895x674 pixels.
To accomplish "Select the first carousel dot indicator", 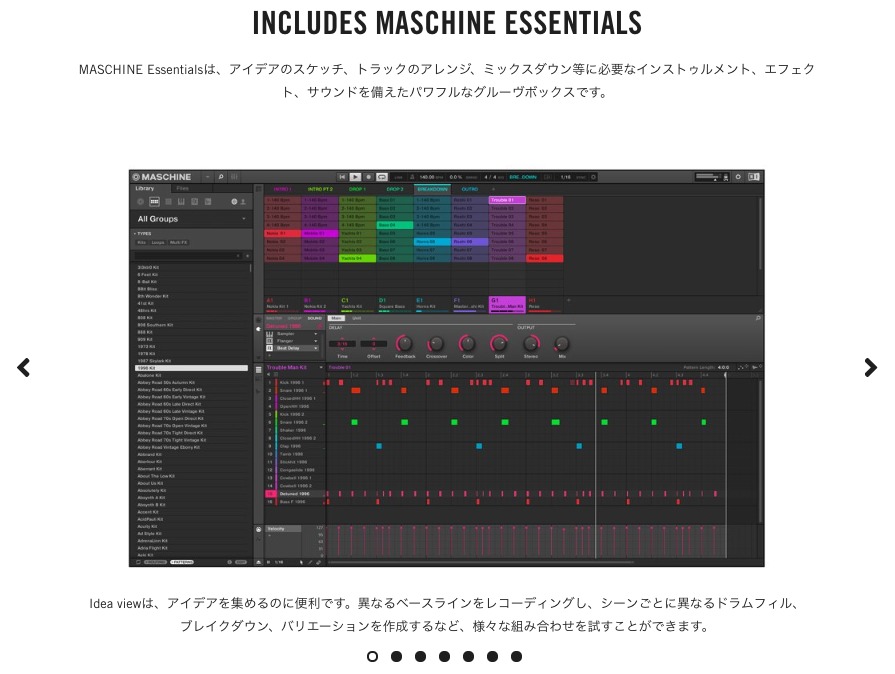I will click(x=372, y=656).
